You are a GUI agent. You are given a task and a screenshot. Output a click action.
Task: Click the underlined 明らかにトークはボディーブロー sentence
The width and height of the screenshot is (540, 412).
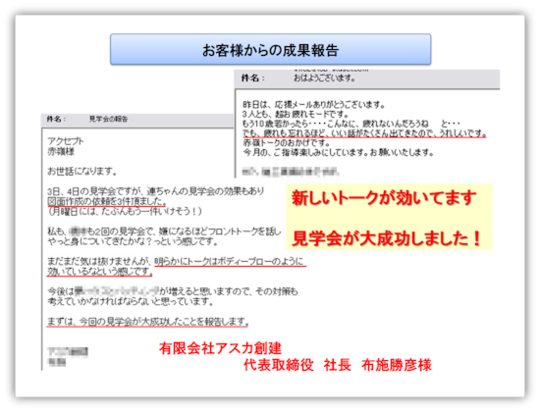(x=230, y=262)
